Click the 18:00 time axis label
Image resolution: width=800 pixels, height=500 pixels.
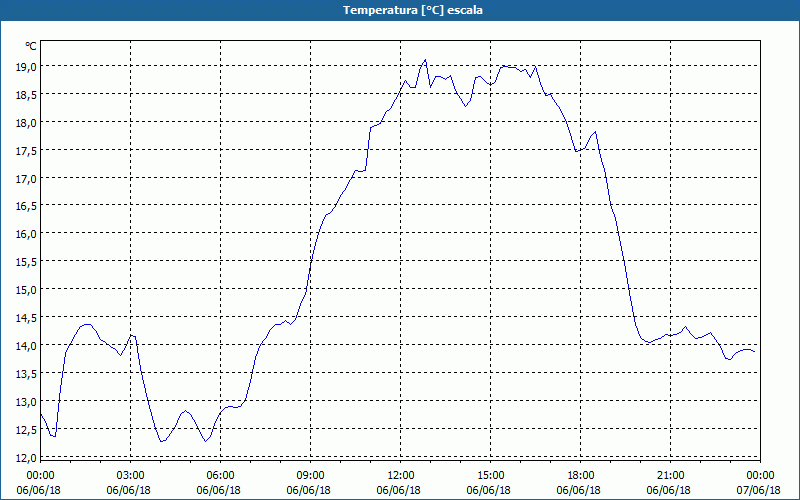coord(581,476)
